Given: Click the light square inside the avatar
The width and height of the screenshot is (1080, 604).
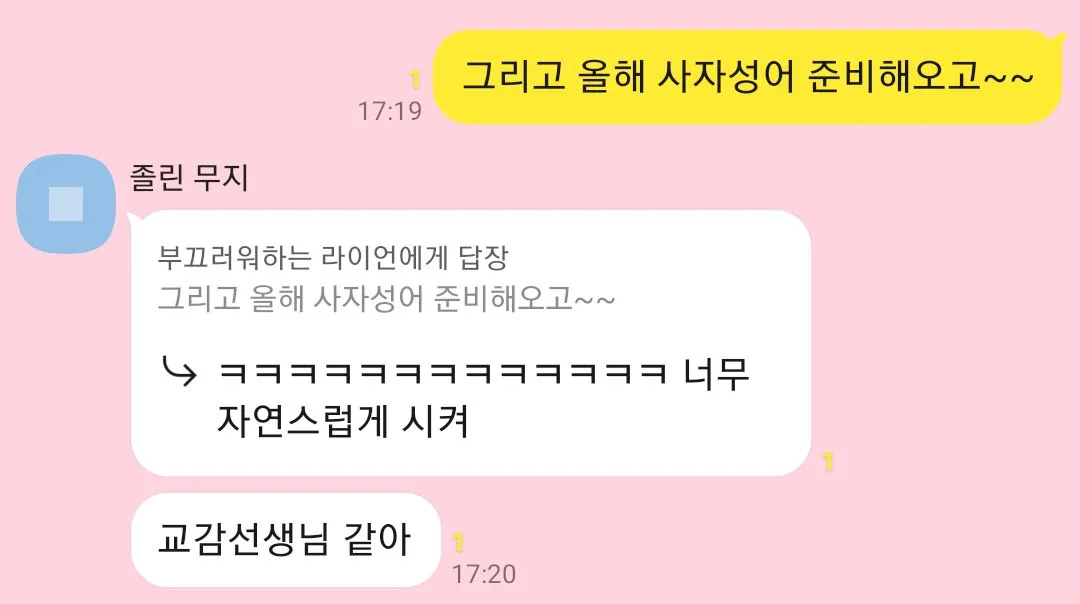Looking at the screenshot, I should tap(66, 204).
